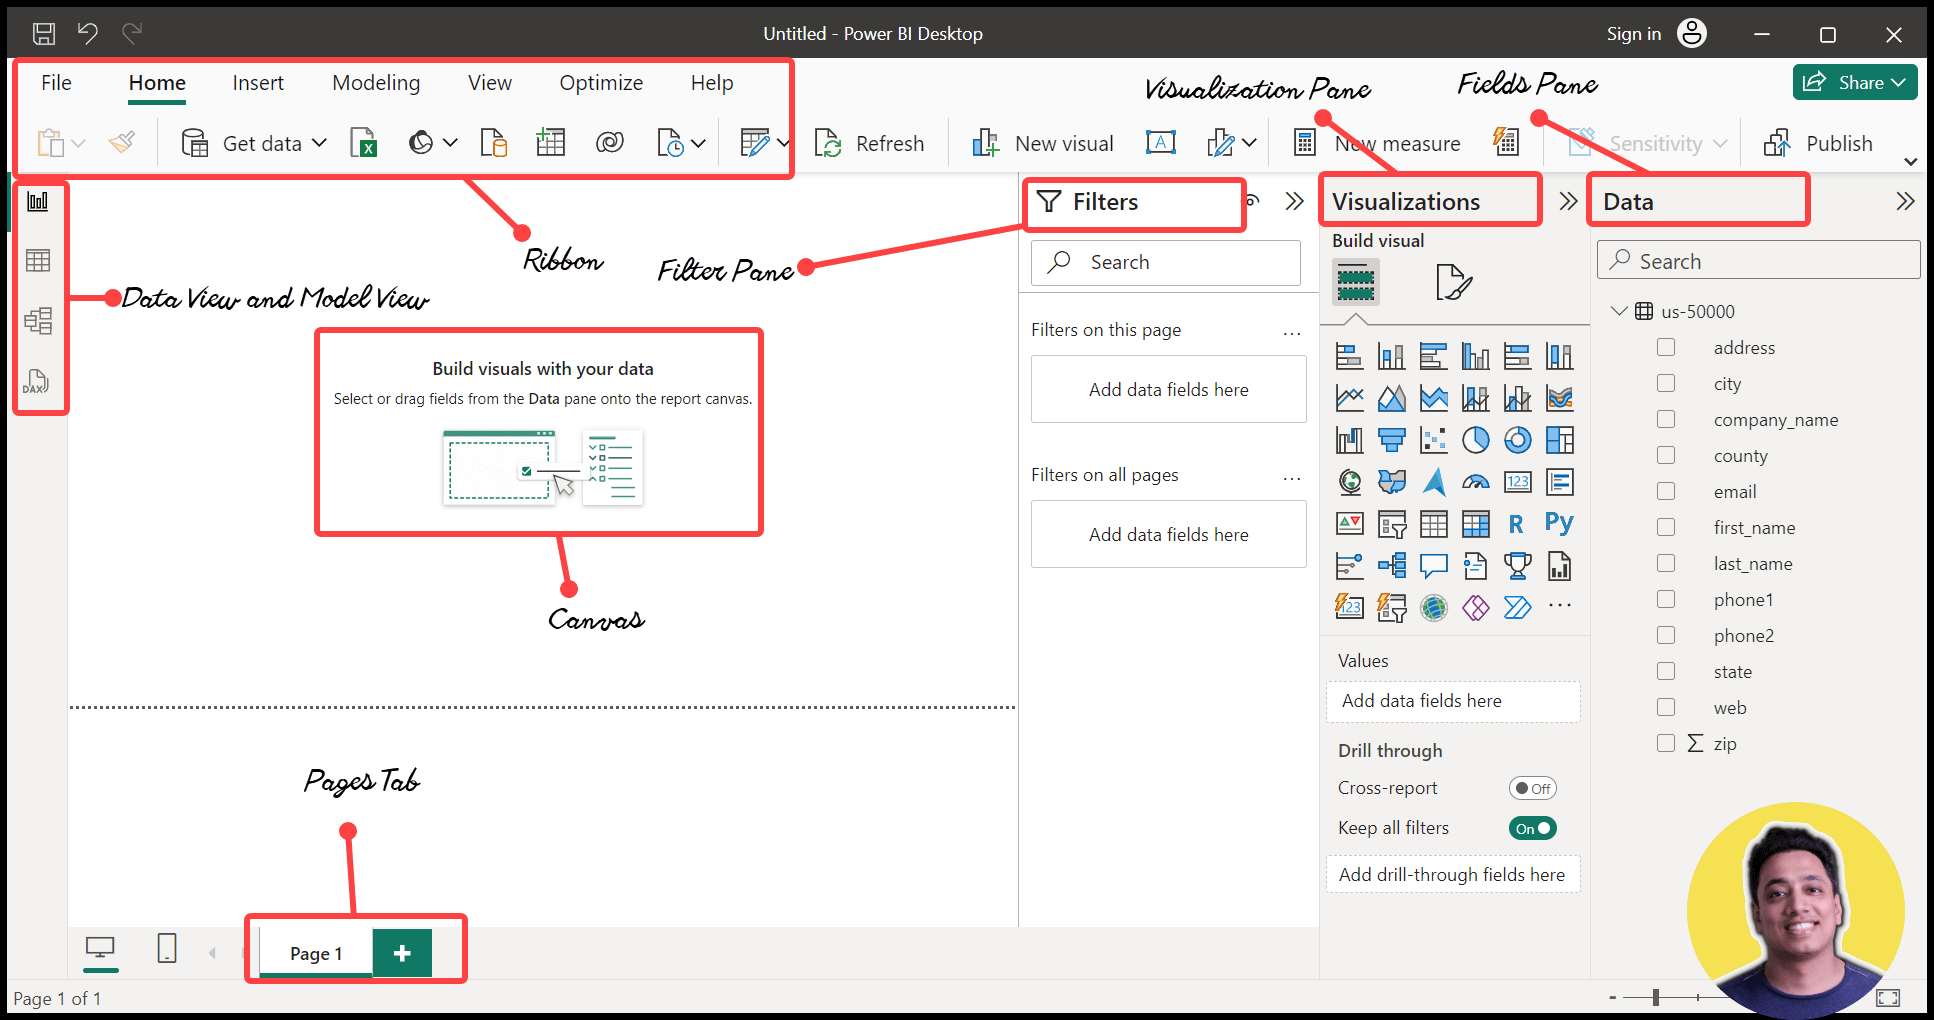
Task: Select the Card visual icon
Action: tap(1518, 482)
